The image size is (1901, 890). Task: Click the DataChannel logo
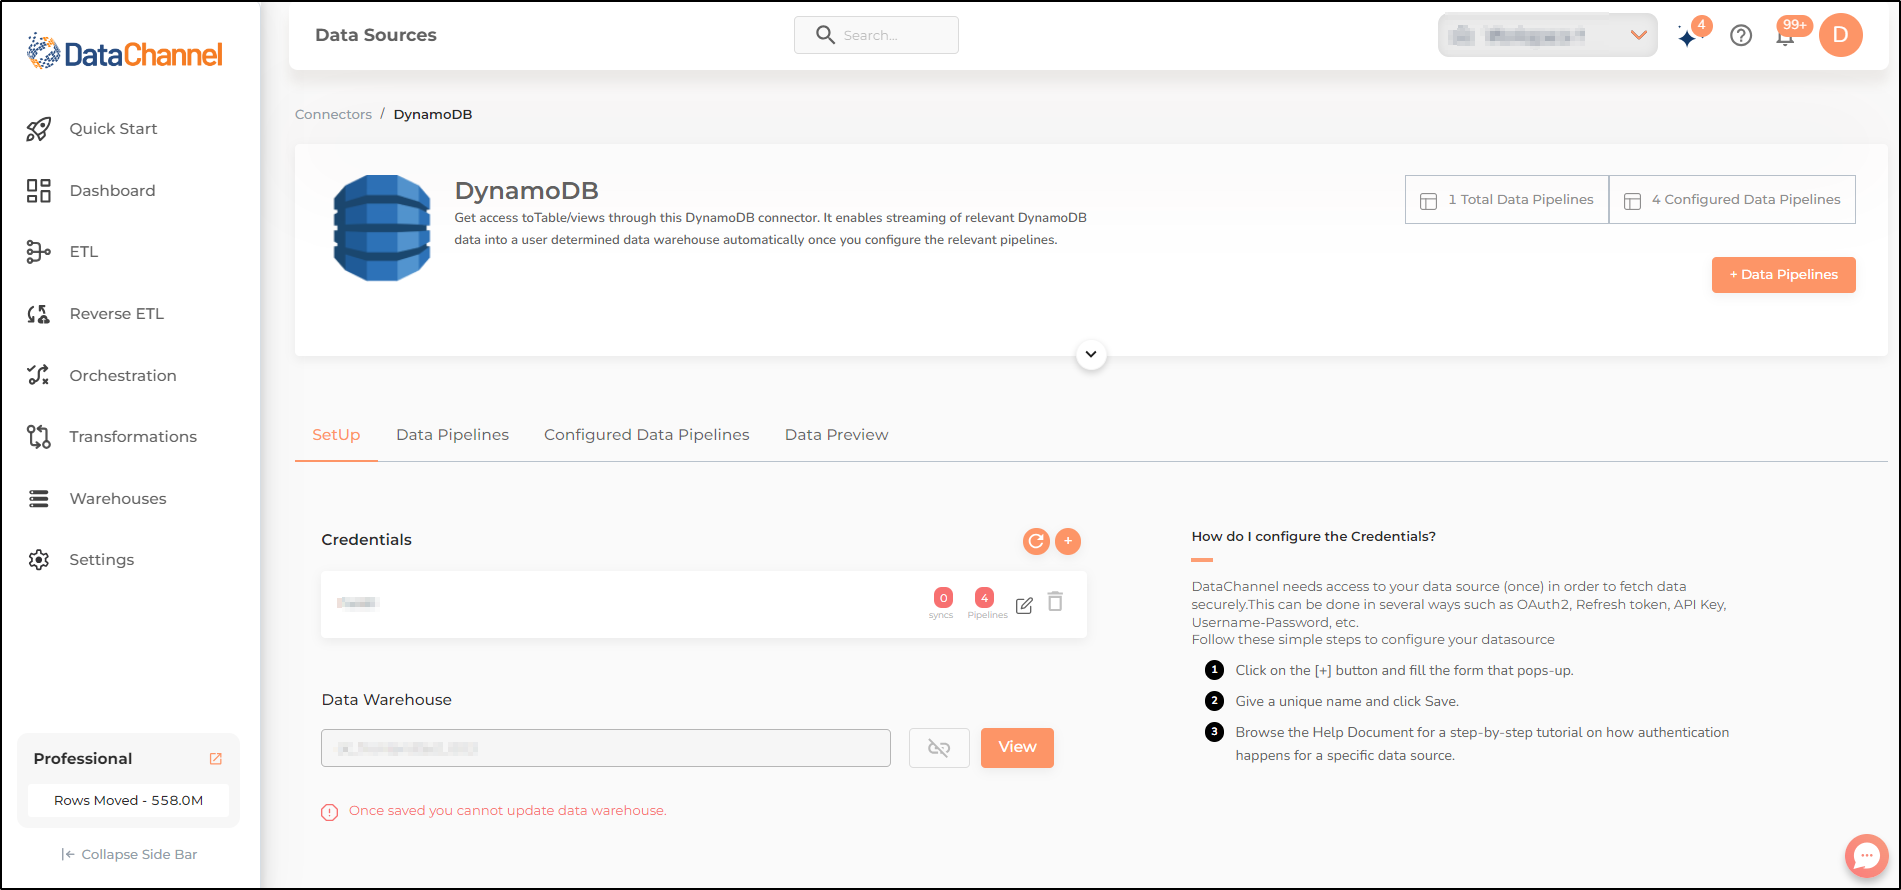coord(125,52)
